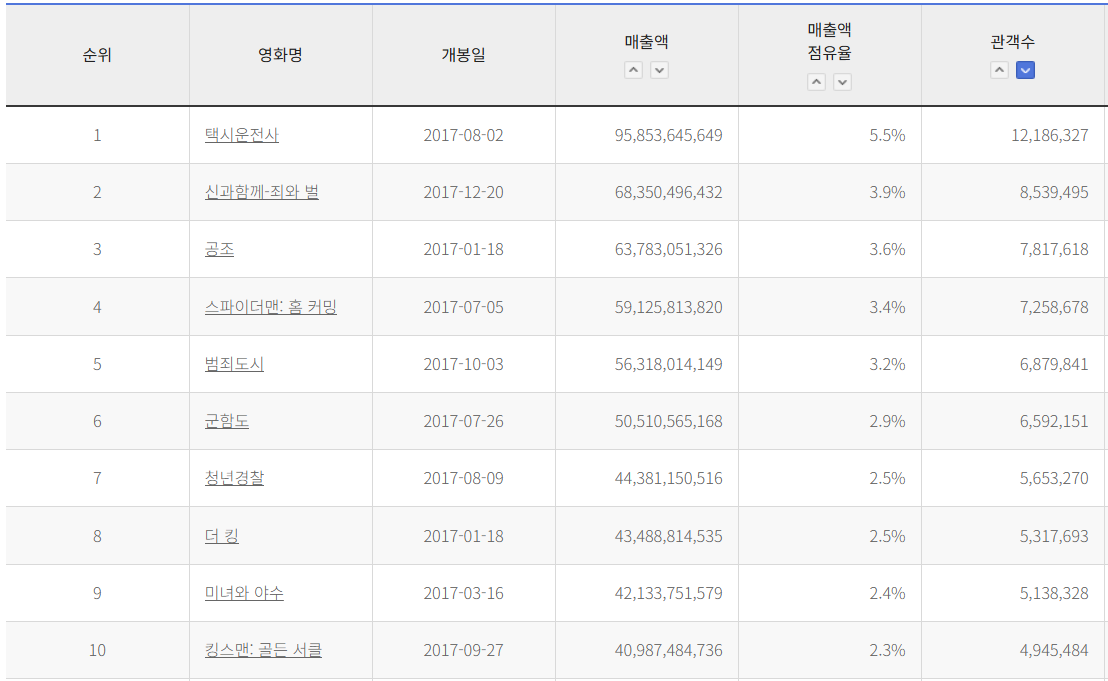Open the movie link 범죄도시
The height and width of the screenshot is (681, 1108).
(x=234, y=364)
